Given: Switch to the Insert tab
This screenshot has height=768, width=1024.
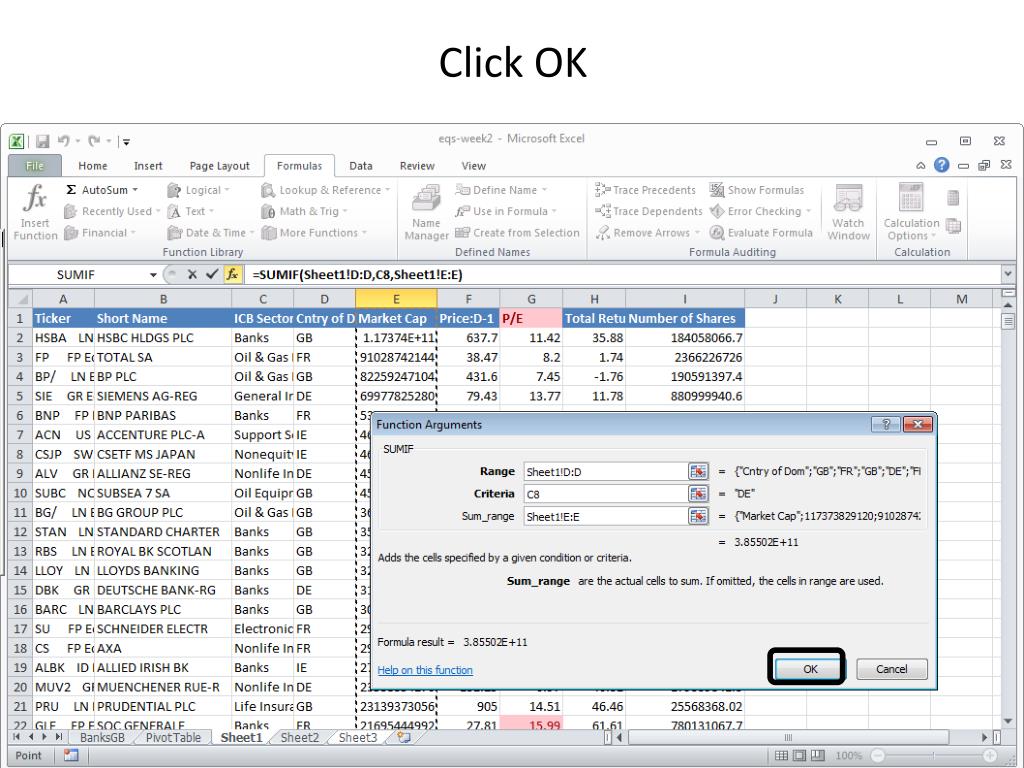Looking at the screenshot, I should (148, 166).
